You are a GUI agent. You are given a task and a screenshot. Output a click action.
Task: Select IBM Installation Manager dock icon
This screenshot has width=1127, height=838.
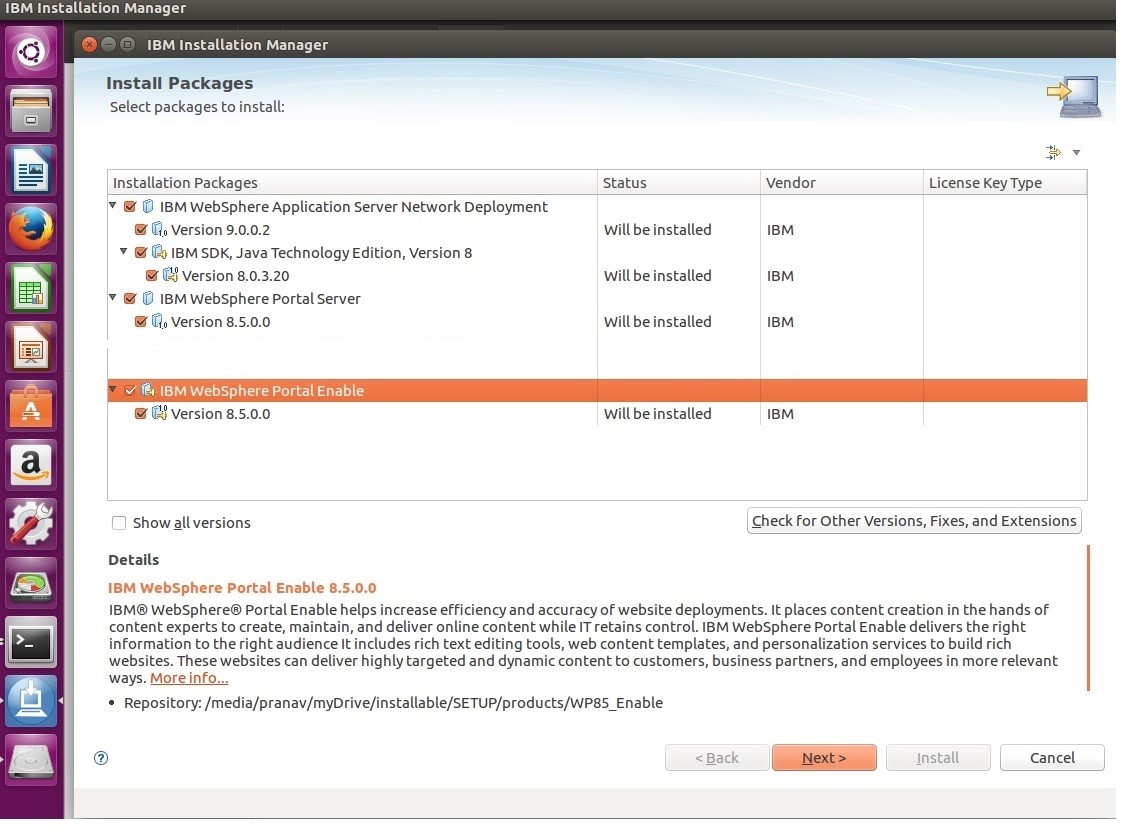point(31,701)
